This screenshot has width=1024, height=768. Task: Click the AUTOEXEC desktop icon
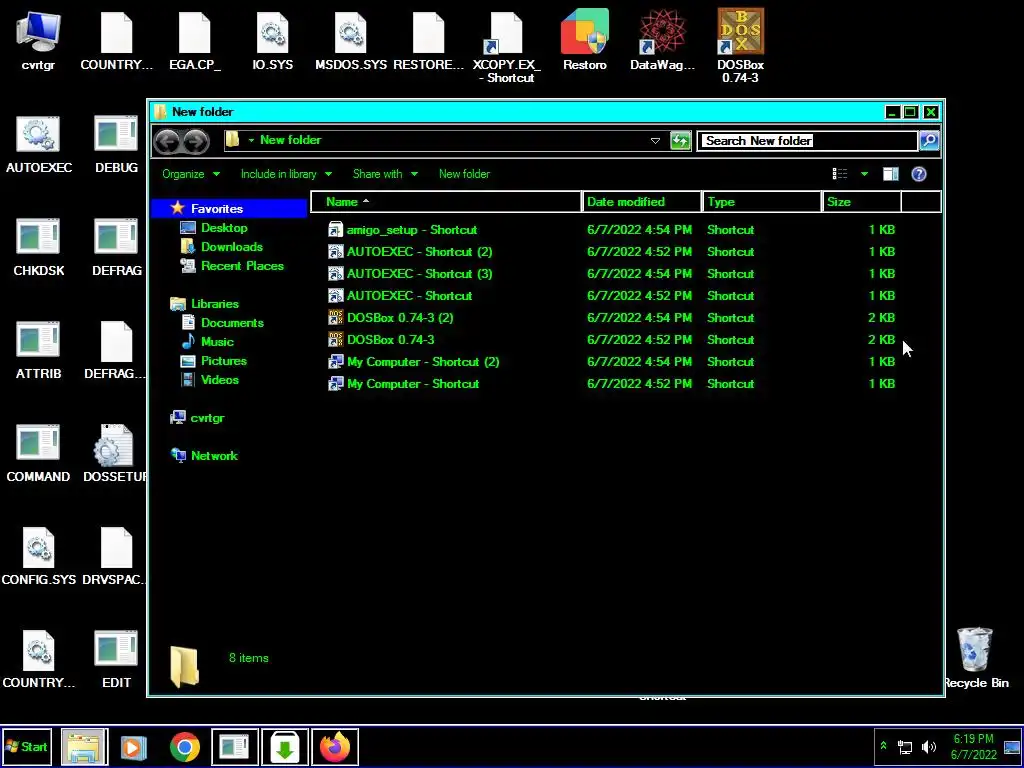(39, 145)
